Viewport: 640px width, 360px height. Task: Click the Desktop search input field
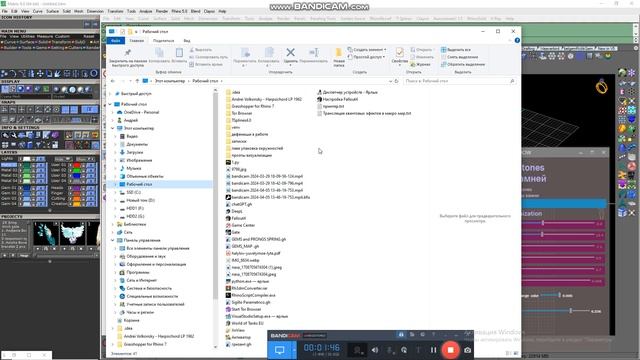[459, 81]
